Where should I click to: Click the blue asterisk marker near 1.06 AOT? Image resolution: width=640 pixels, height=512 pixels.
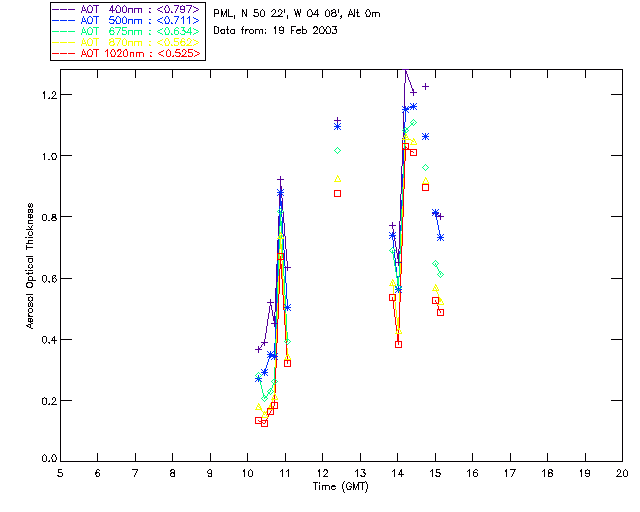click(425, 137)
